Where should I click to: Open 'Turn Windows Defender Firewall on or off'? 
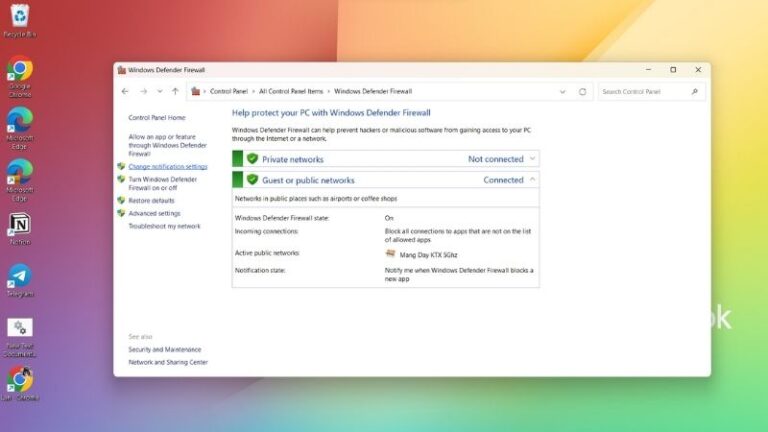coord(163,183)
